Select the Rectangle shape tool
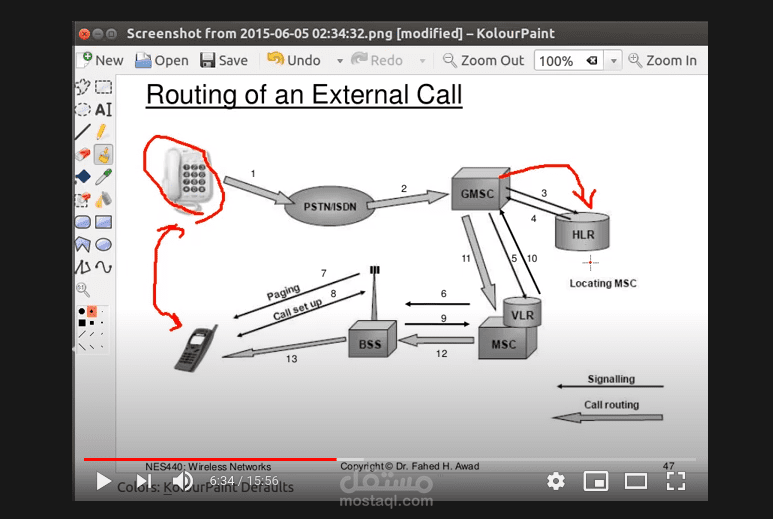Image resolution: width=773 pixels, height=519 pixels. (x=104, y=222)
